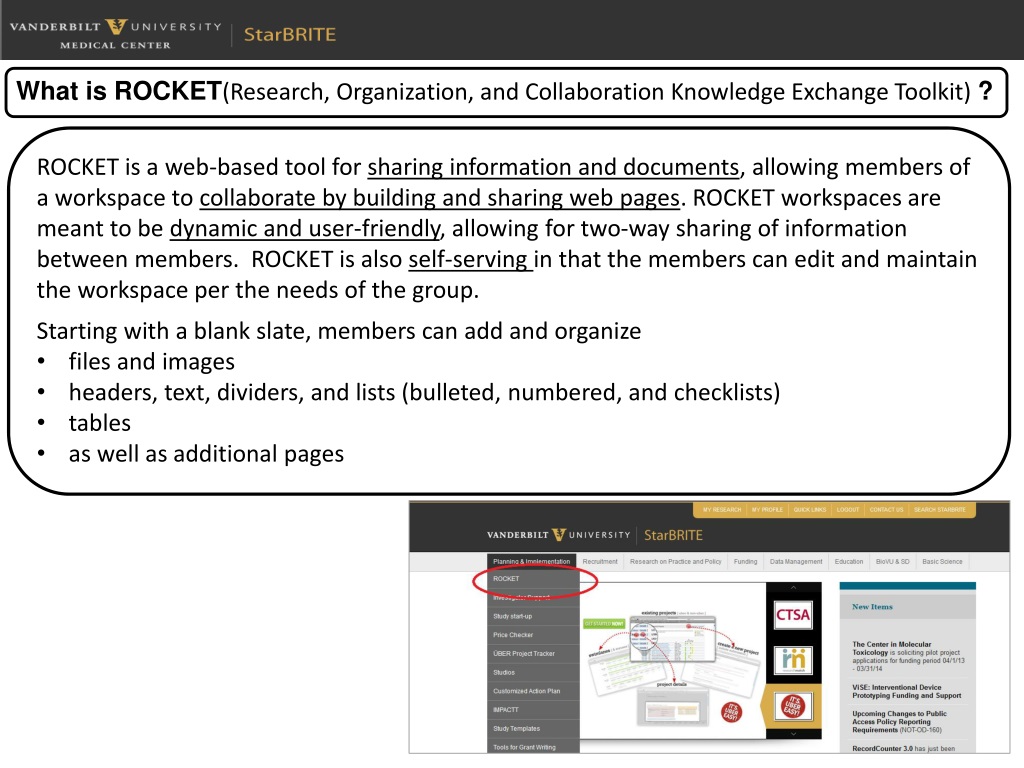
Task: Click the CTSA logo thumbnail
Action: 793,615
